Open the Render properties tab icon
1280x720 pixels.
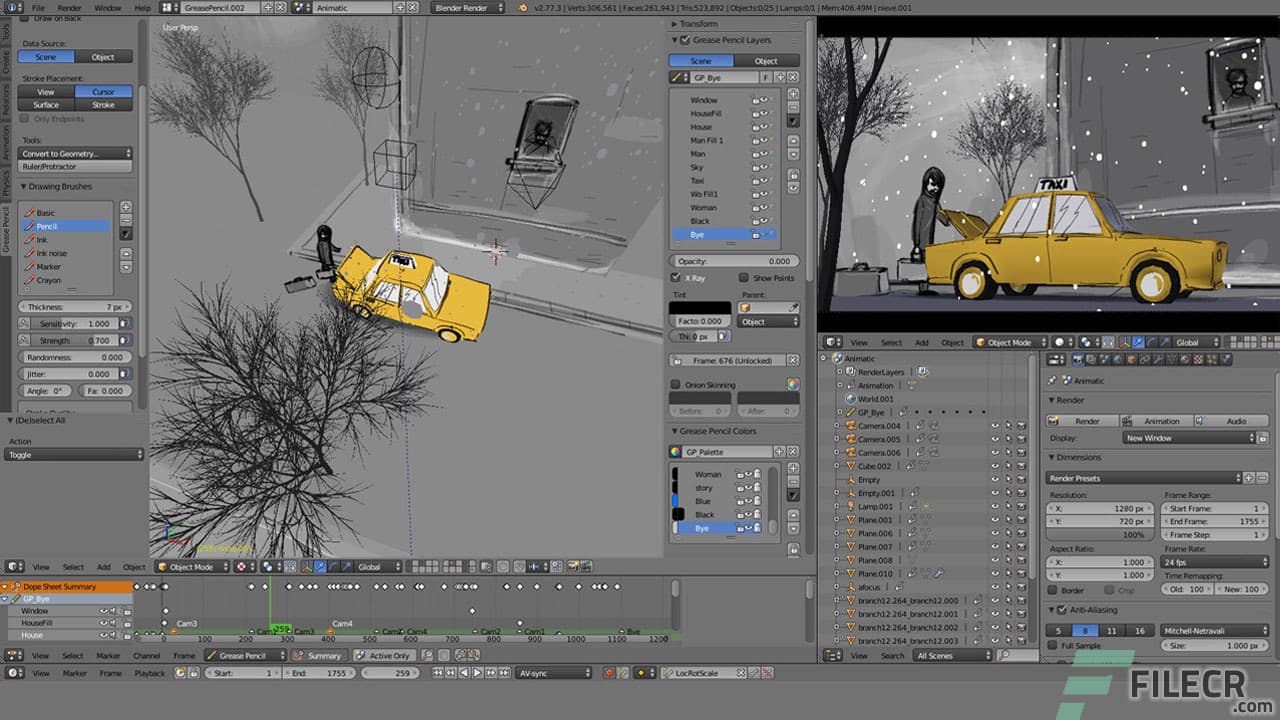(x=1078, y=358)
